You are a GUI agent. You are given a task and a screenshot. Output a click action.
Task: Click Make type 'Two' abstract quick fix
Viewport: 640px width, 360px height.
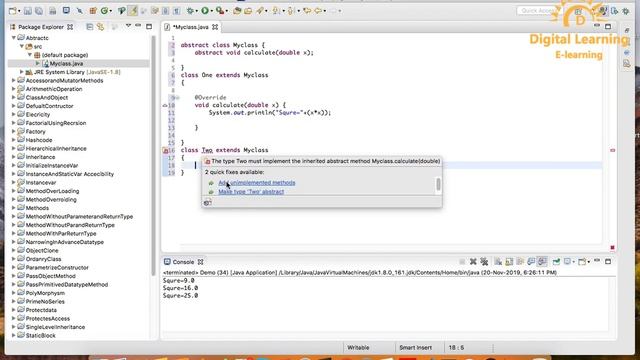[x=251, y=192]
